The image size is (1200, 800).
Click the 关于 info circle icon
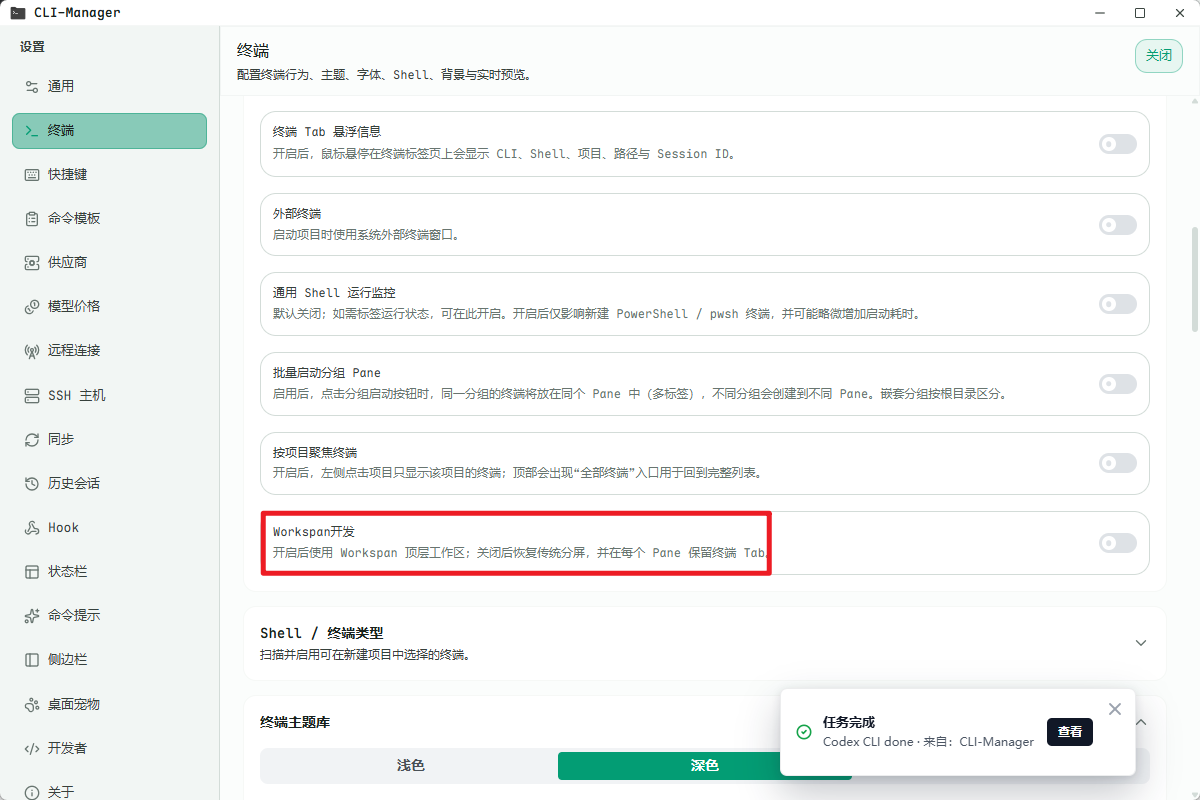31,792
